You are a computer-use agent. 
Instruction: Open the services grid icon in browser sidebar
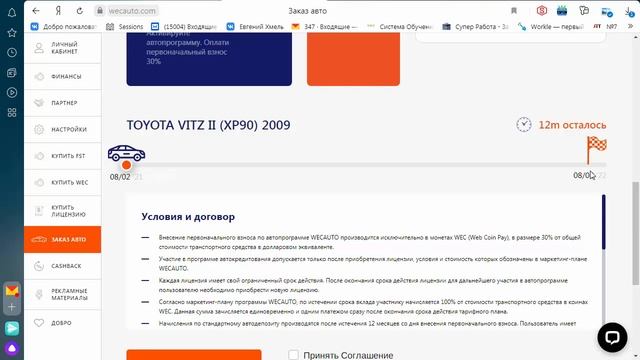click(x=12, y=113)
